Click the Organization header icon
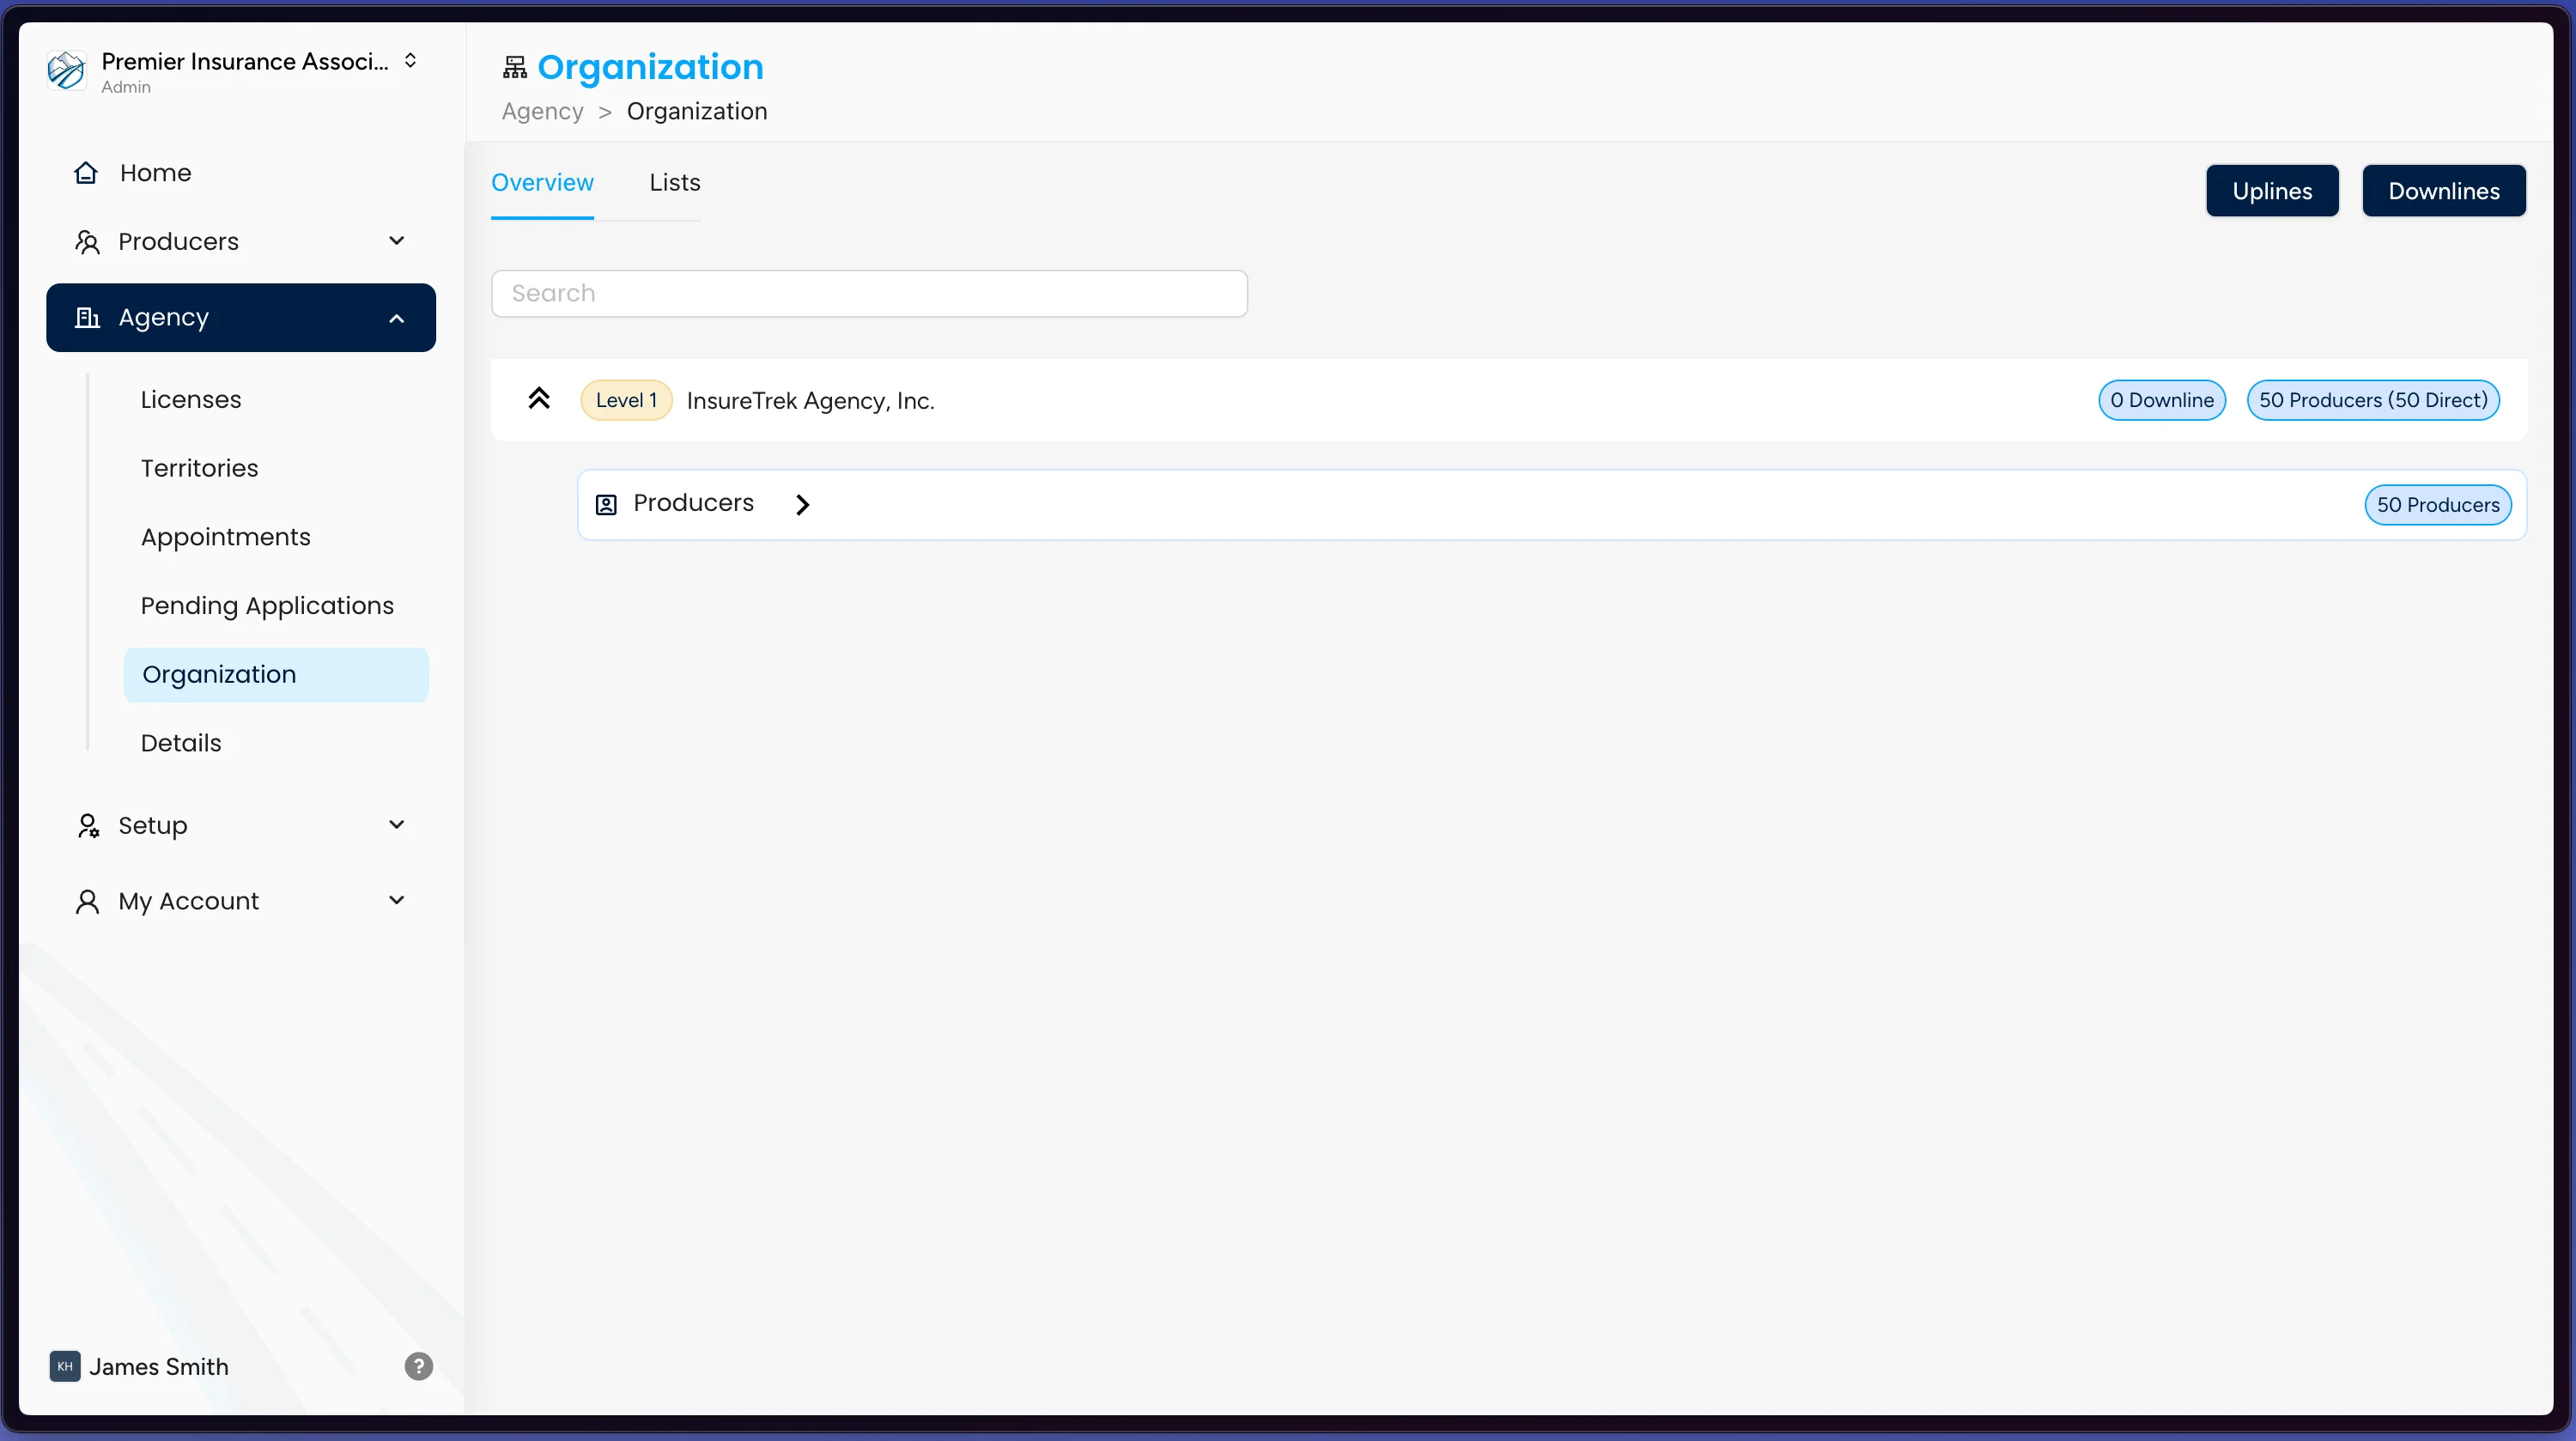This screenshot has height=1441, width=2576. point(514,66)
